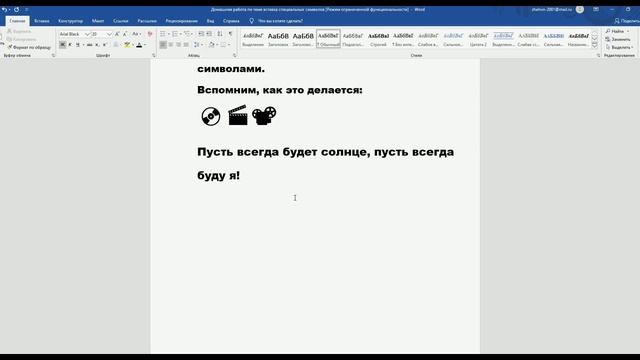Increase font size with the grow icon

[117, 34]
